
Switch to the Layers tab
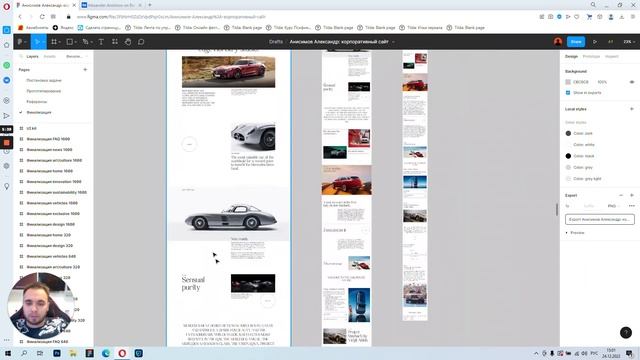(x=32, y=56)
